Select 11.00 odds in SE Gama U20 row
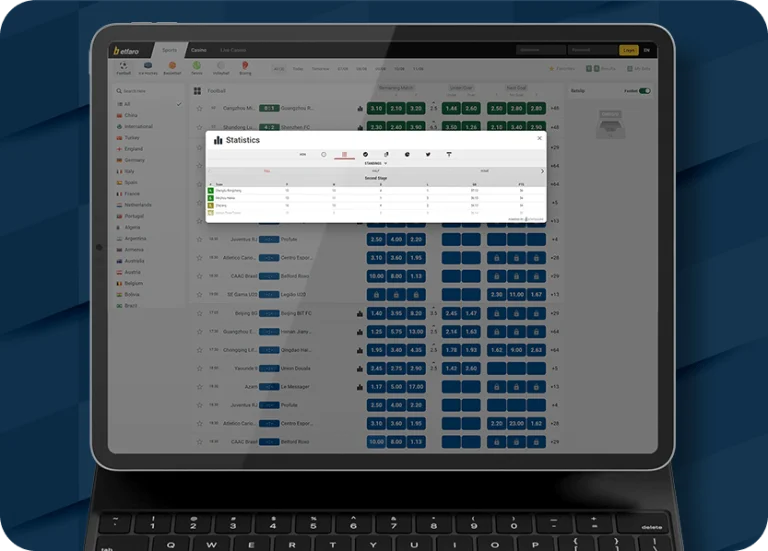 pos(516,294)
